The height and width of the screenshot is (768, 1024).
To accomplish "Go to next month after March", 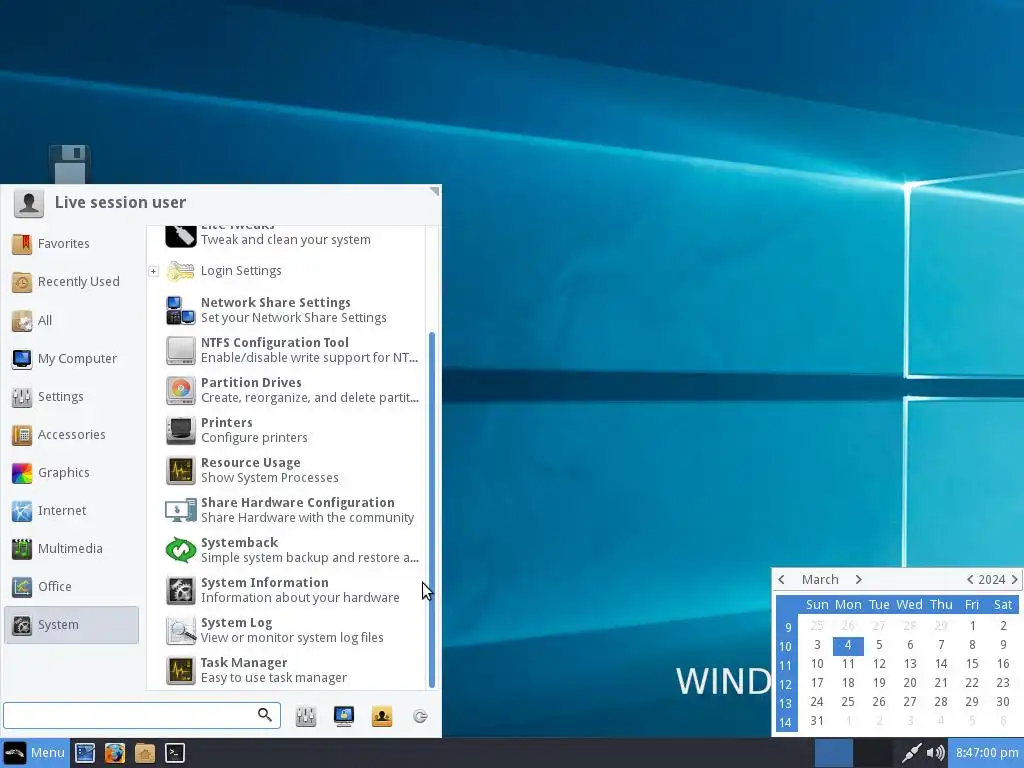I will coord(858,579).
